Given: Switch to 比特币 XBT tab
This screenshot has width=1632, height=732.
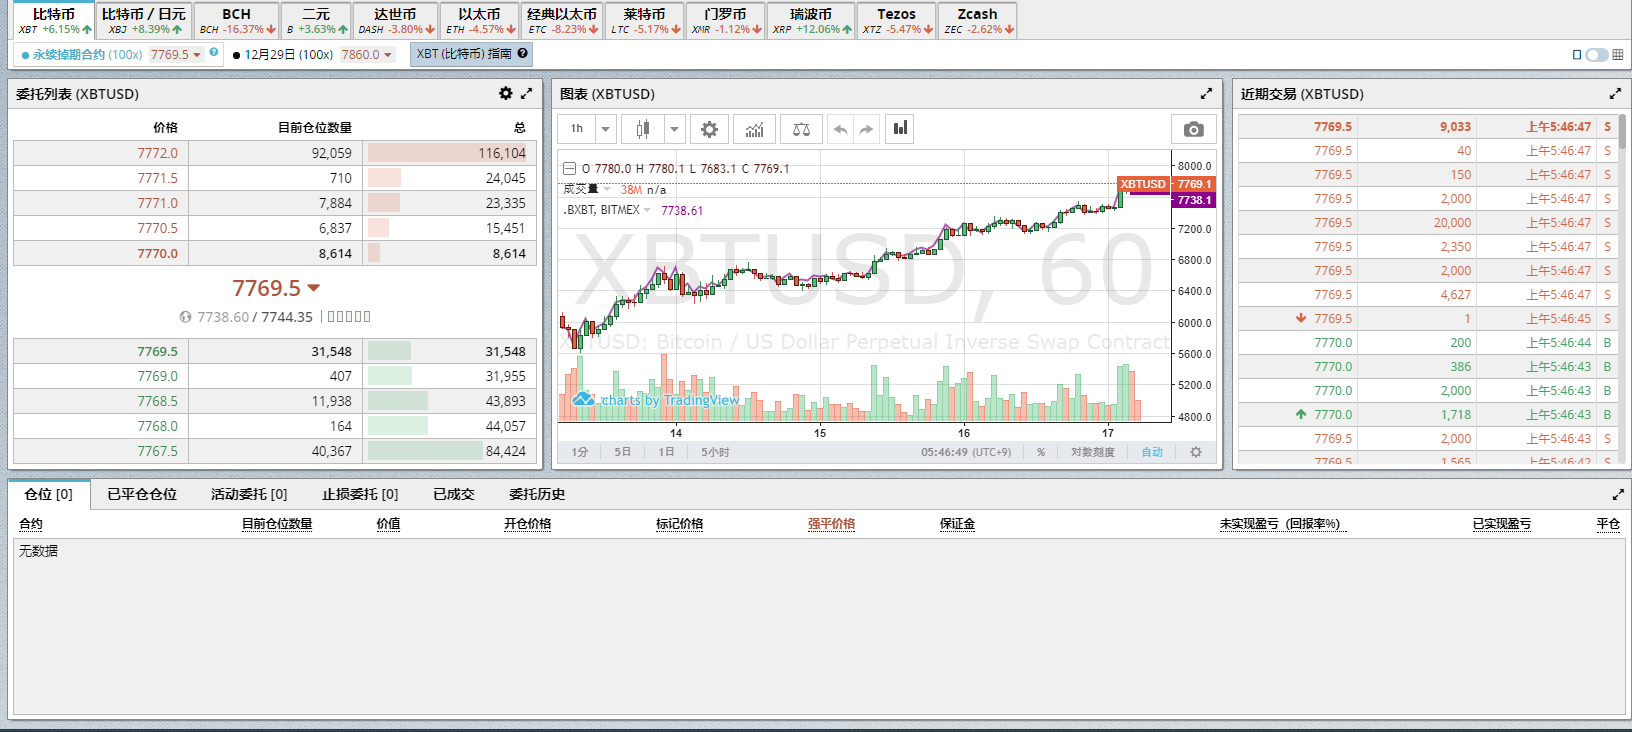Looking at the screenshot, I should pos(54,21).
